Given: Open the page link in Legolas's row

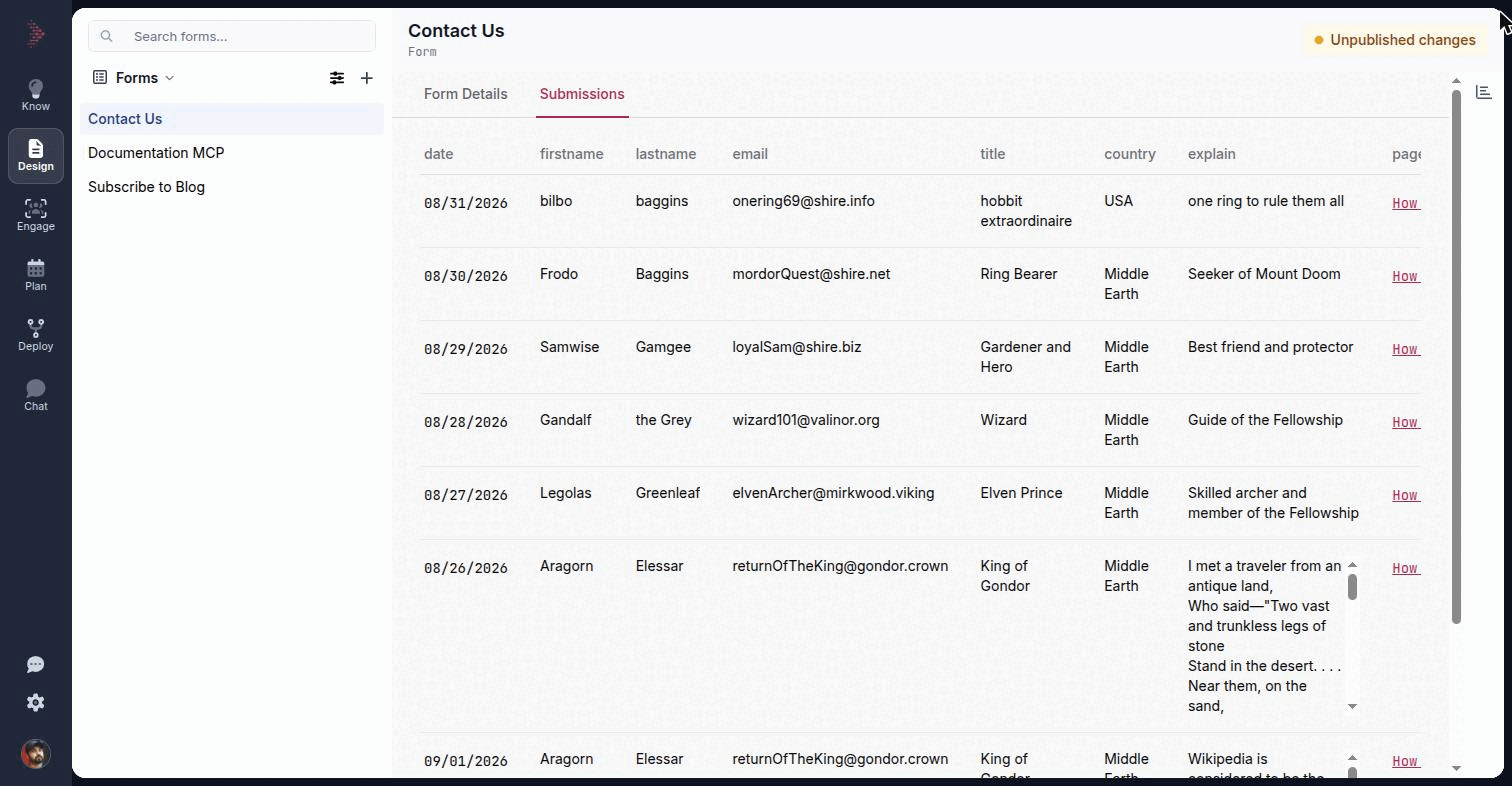Looking at the screenshot, I should pos(1406,495).
